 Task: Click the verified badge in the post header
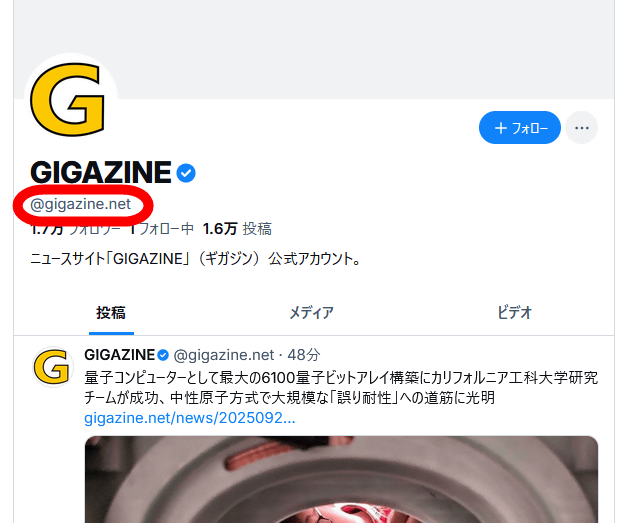pos(163,355)
